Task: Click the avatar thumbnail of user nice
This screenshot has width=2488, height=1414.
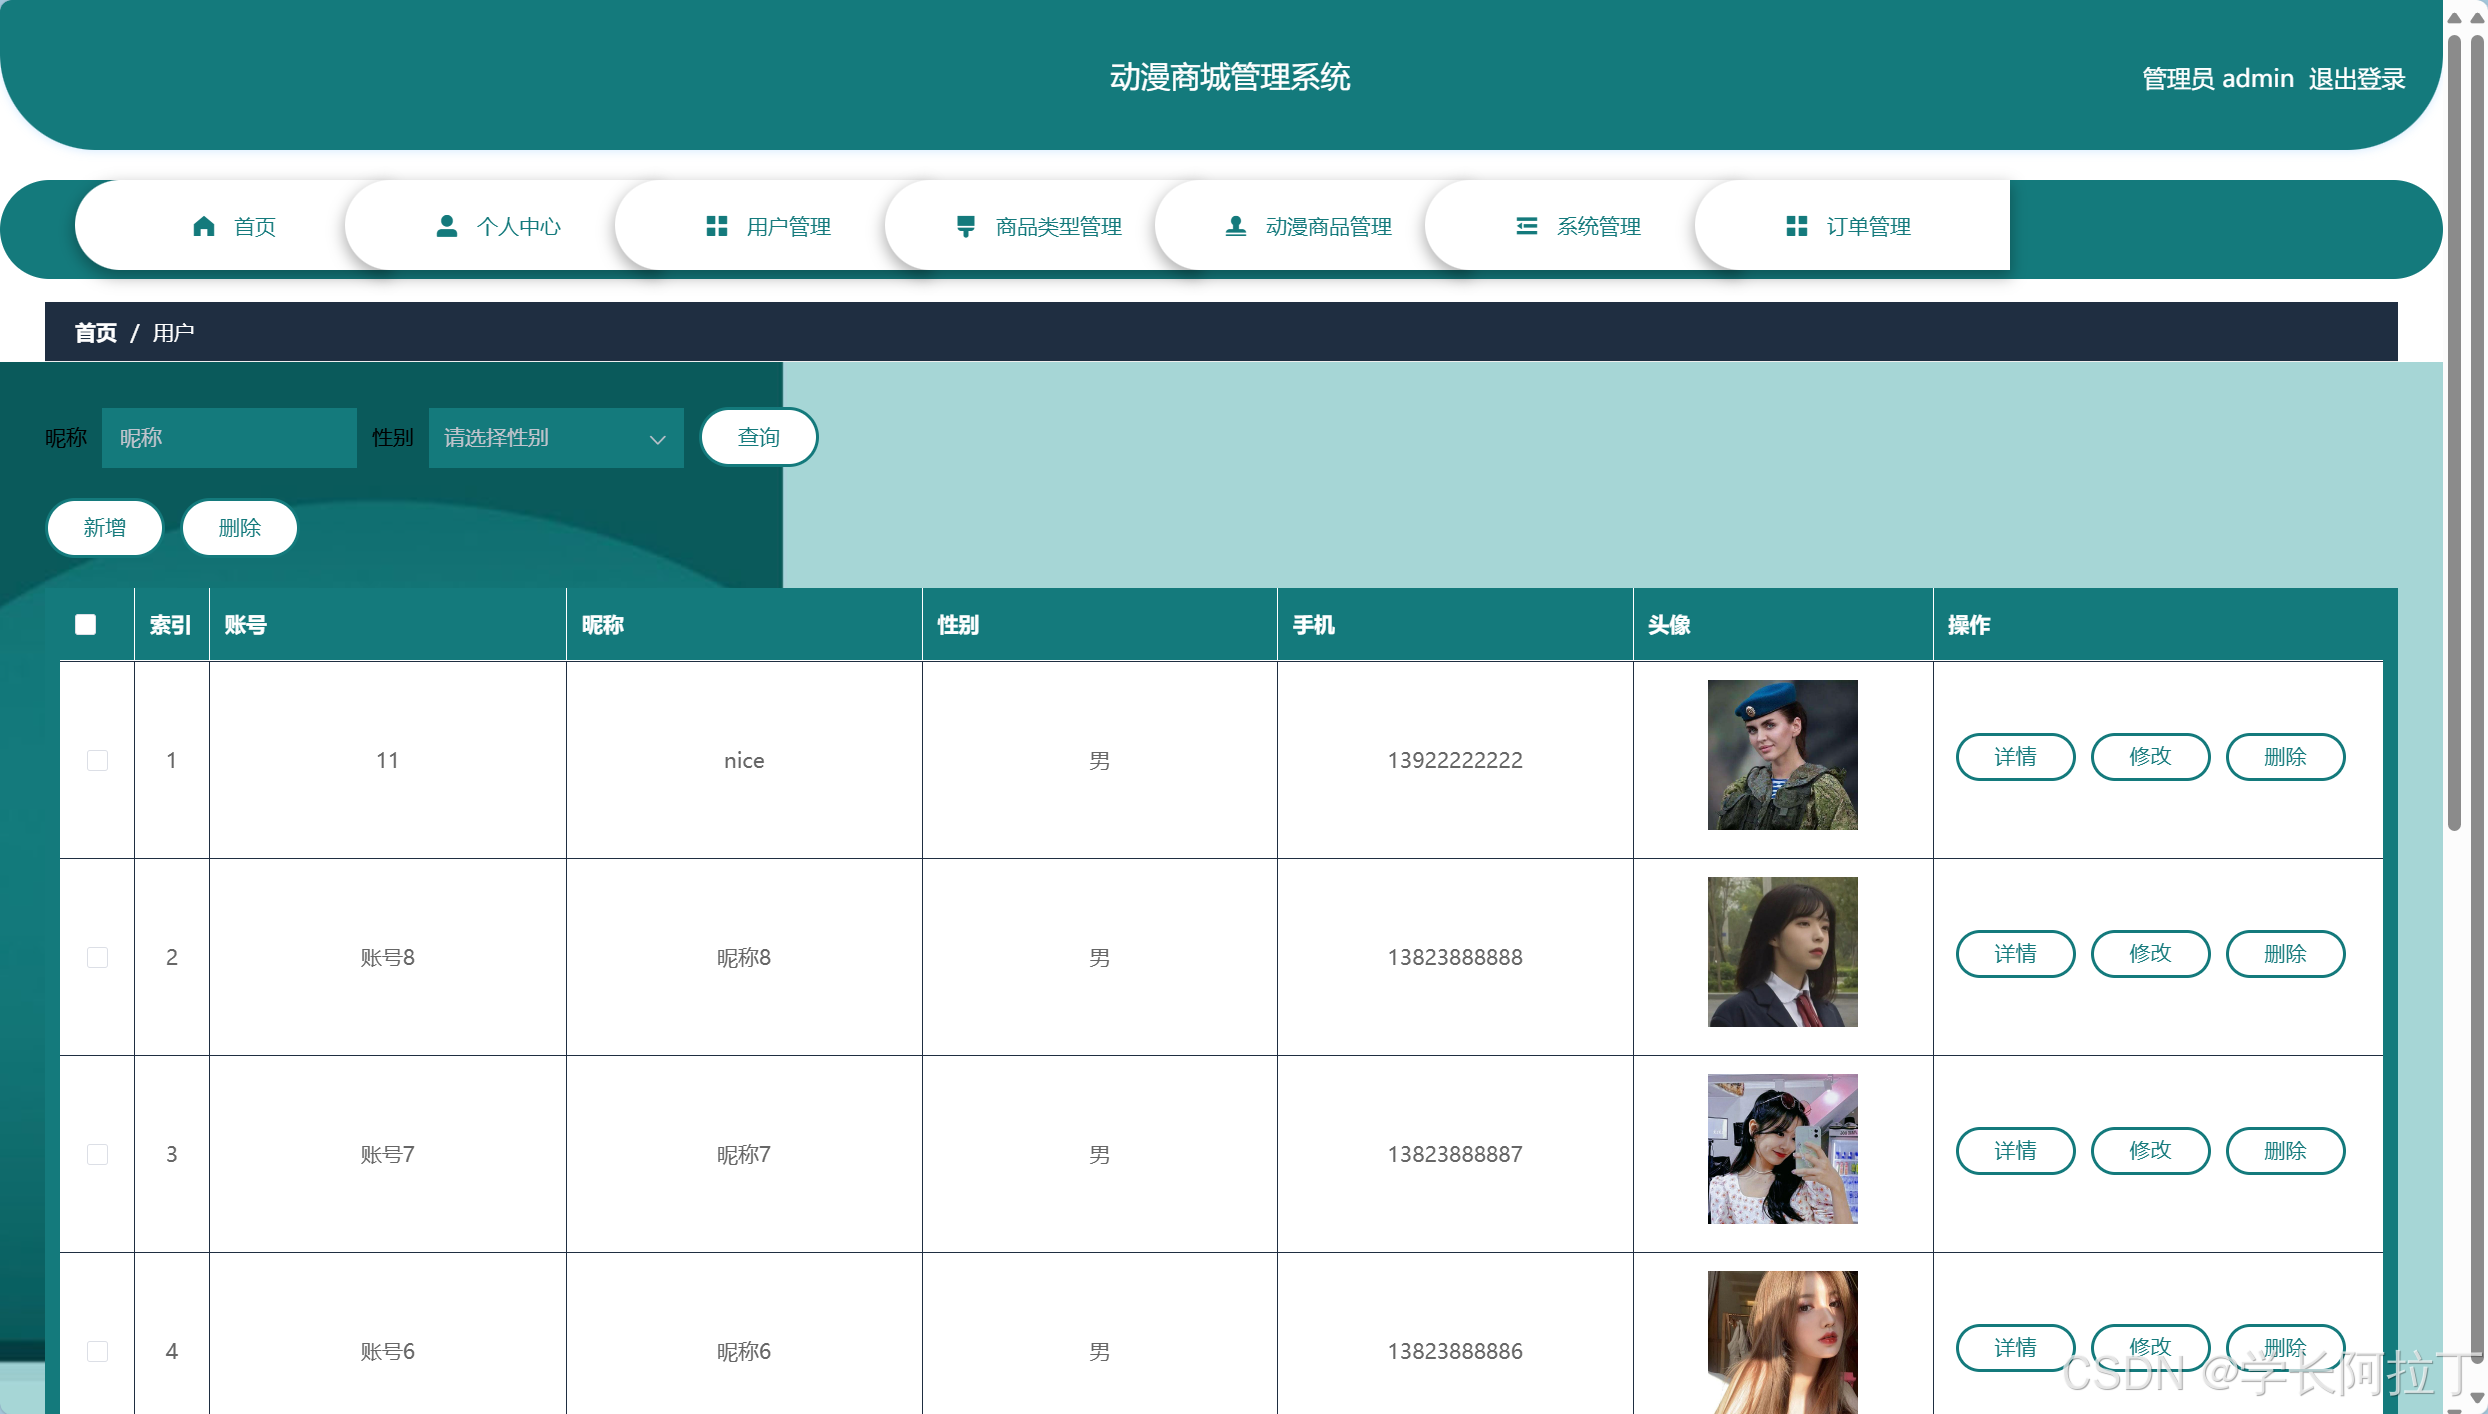Action: pos(1782,754)
